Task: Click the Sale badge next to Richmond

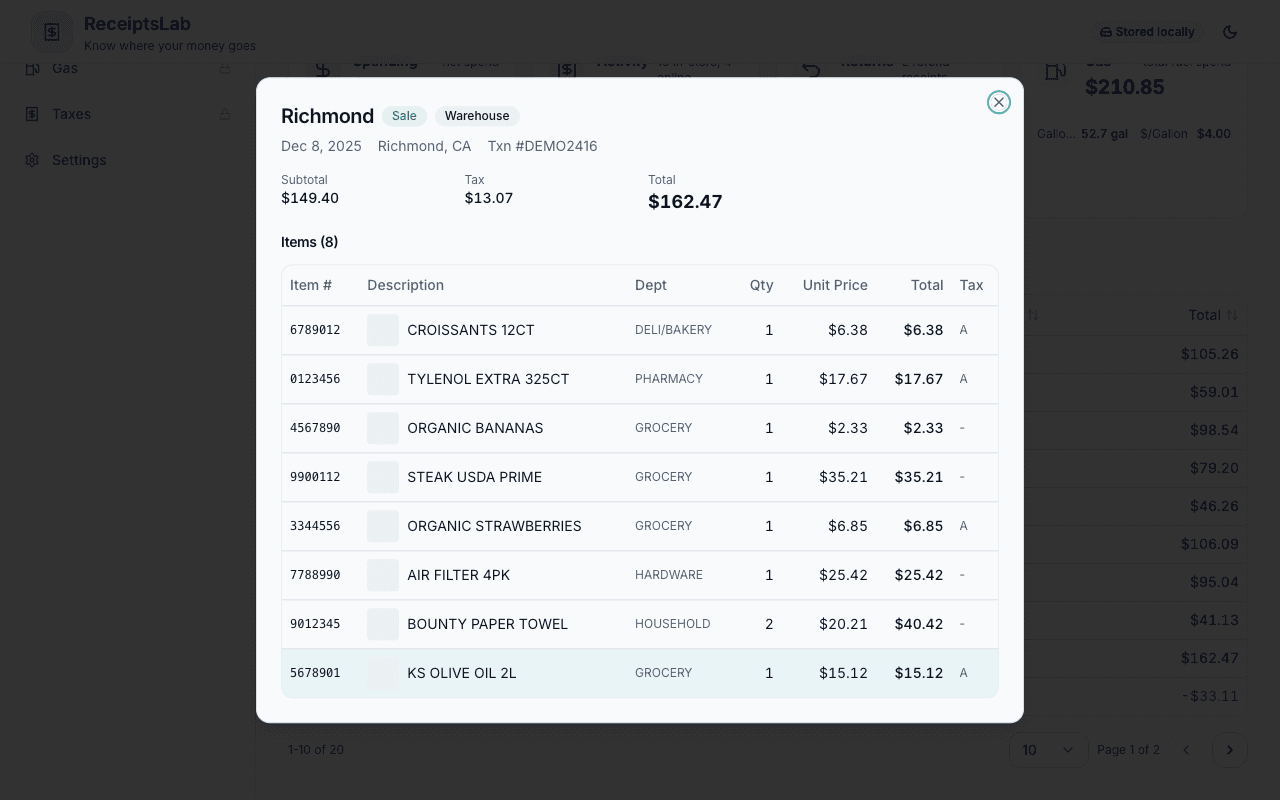Action: coord(404,116)
